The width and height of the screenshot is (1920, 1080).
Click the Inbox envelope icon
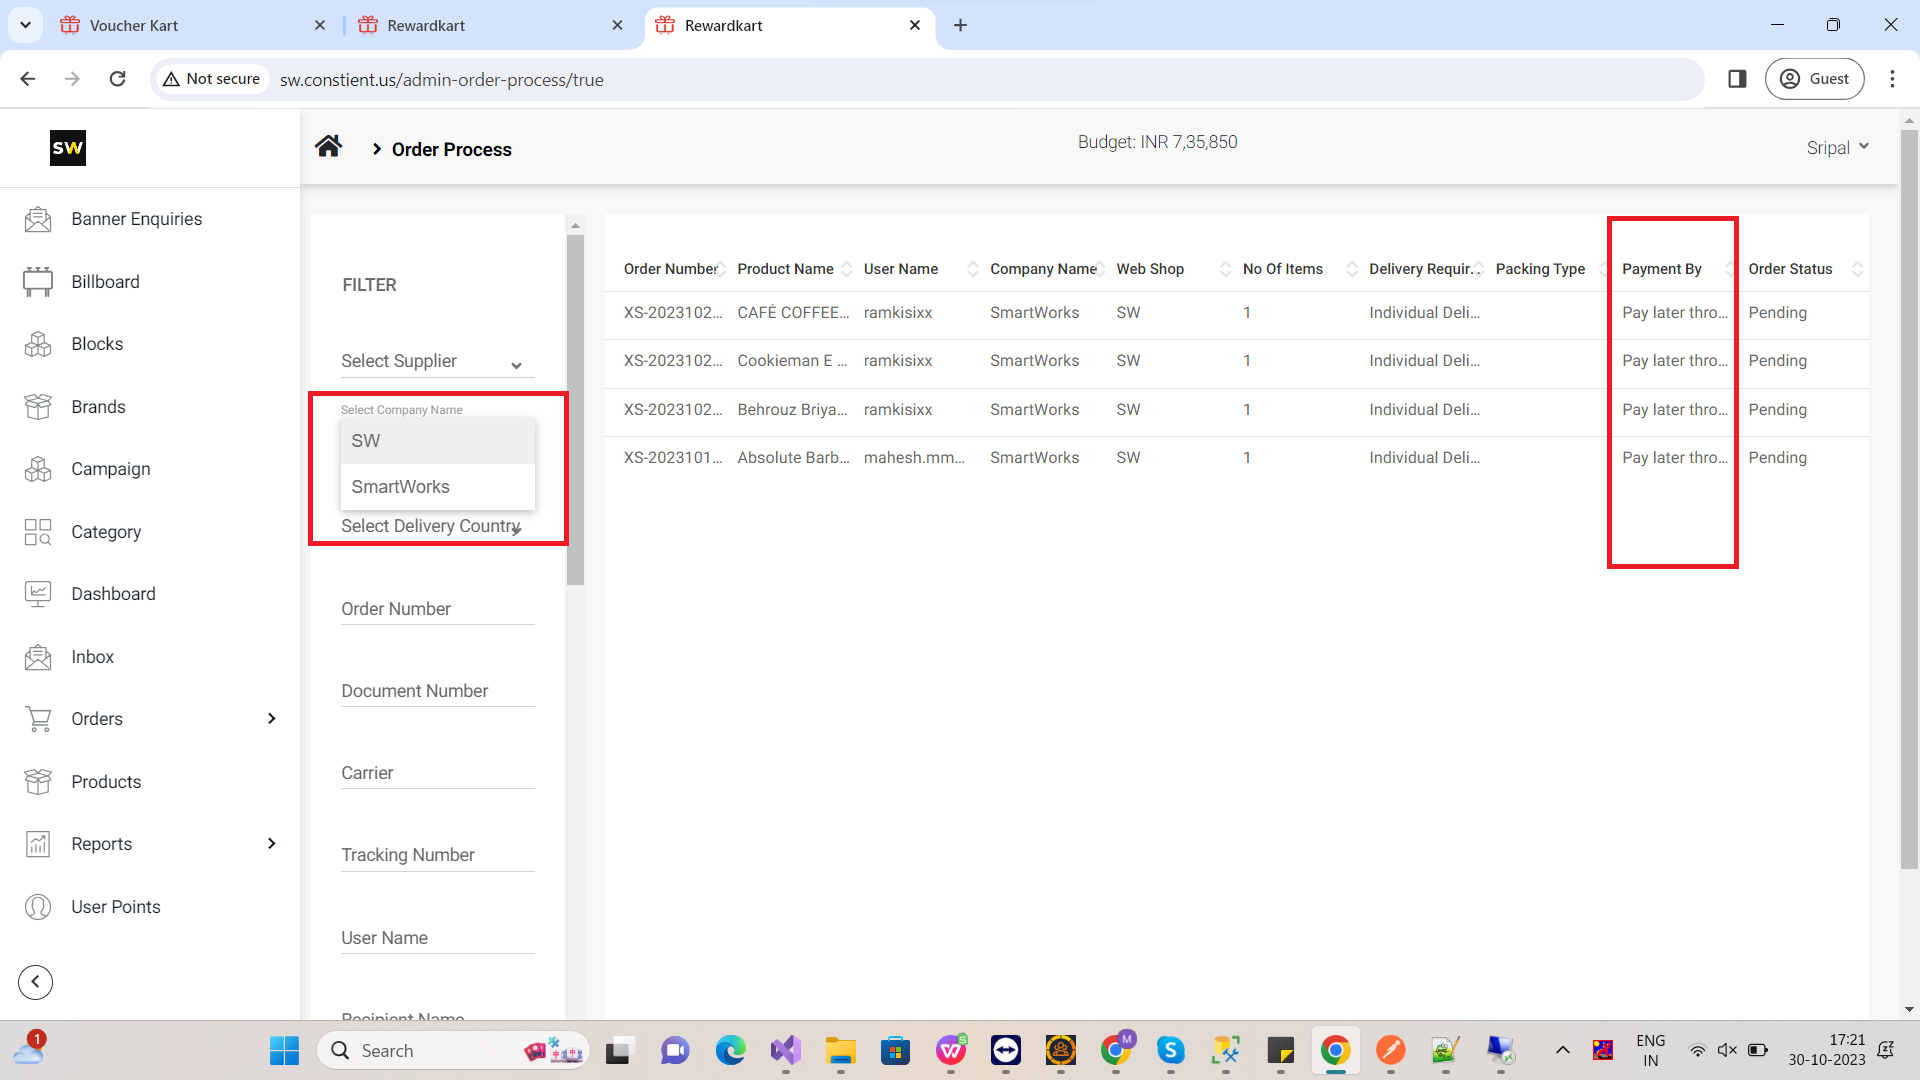[38, 657]
